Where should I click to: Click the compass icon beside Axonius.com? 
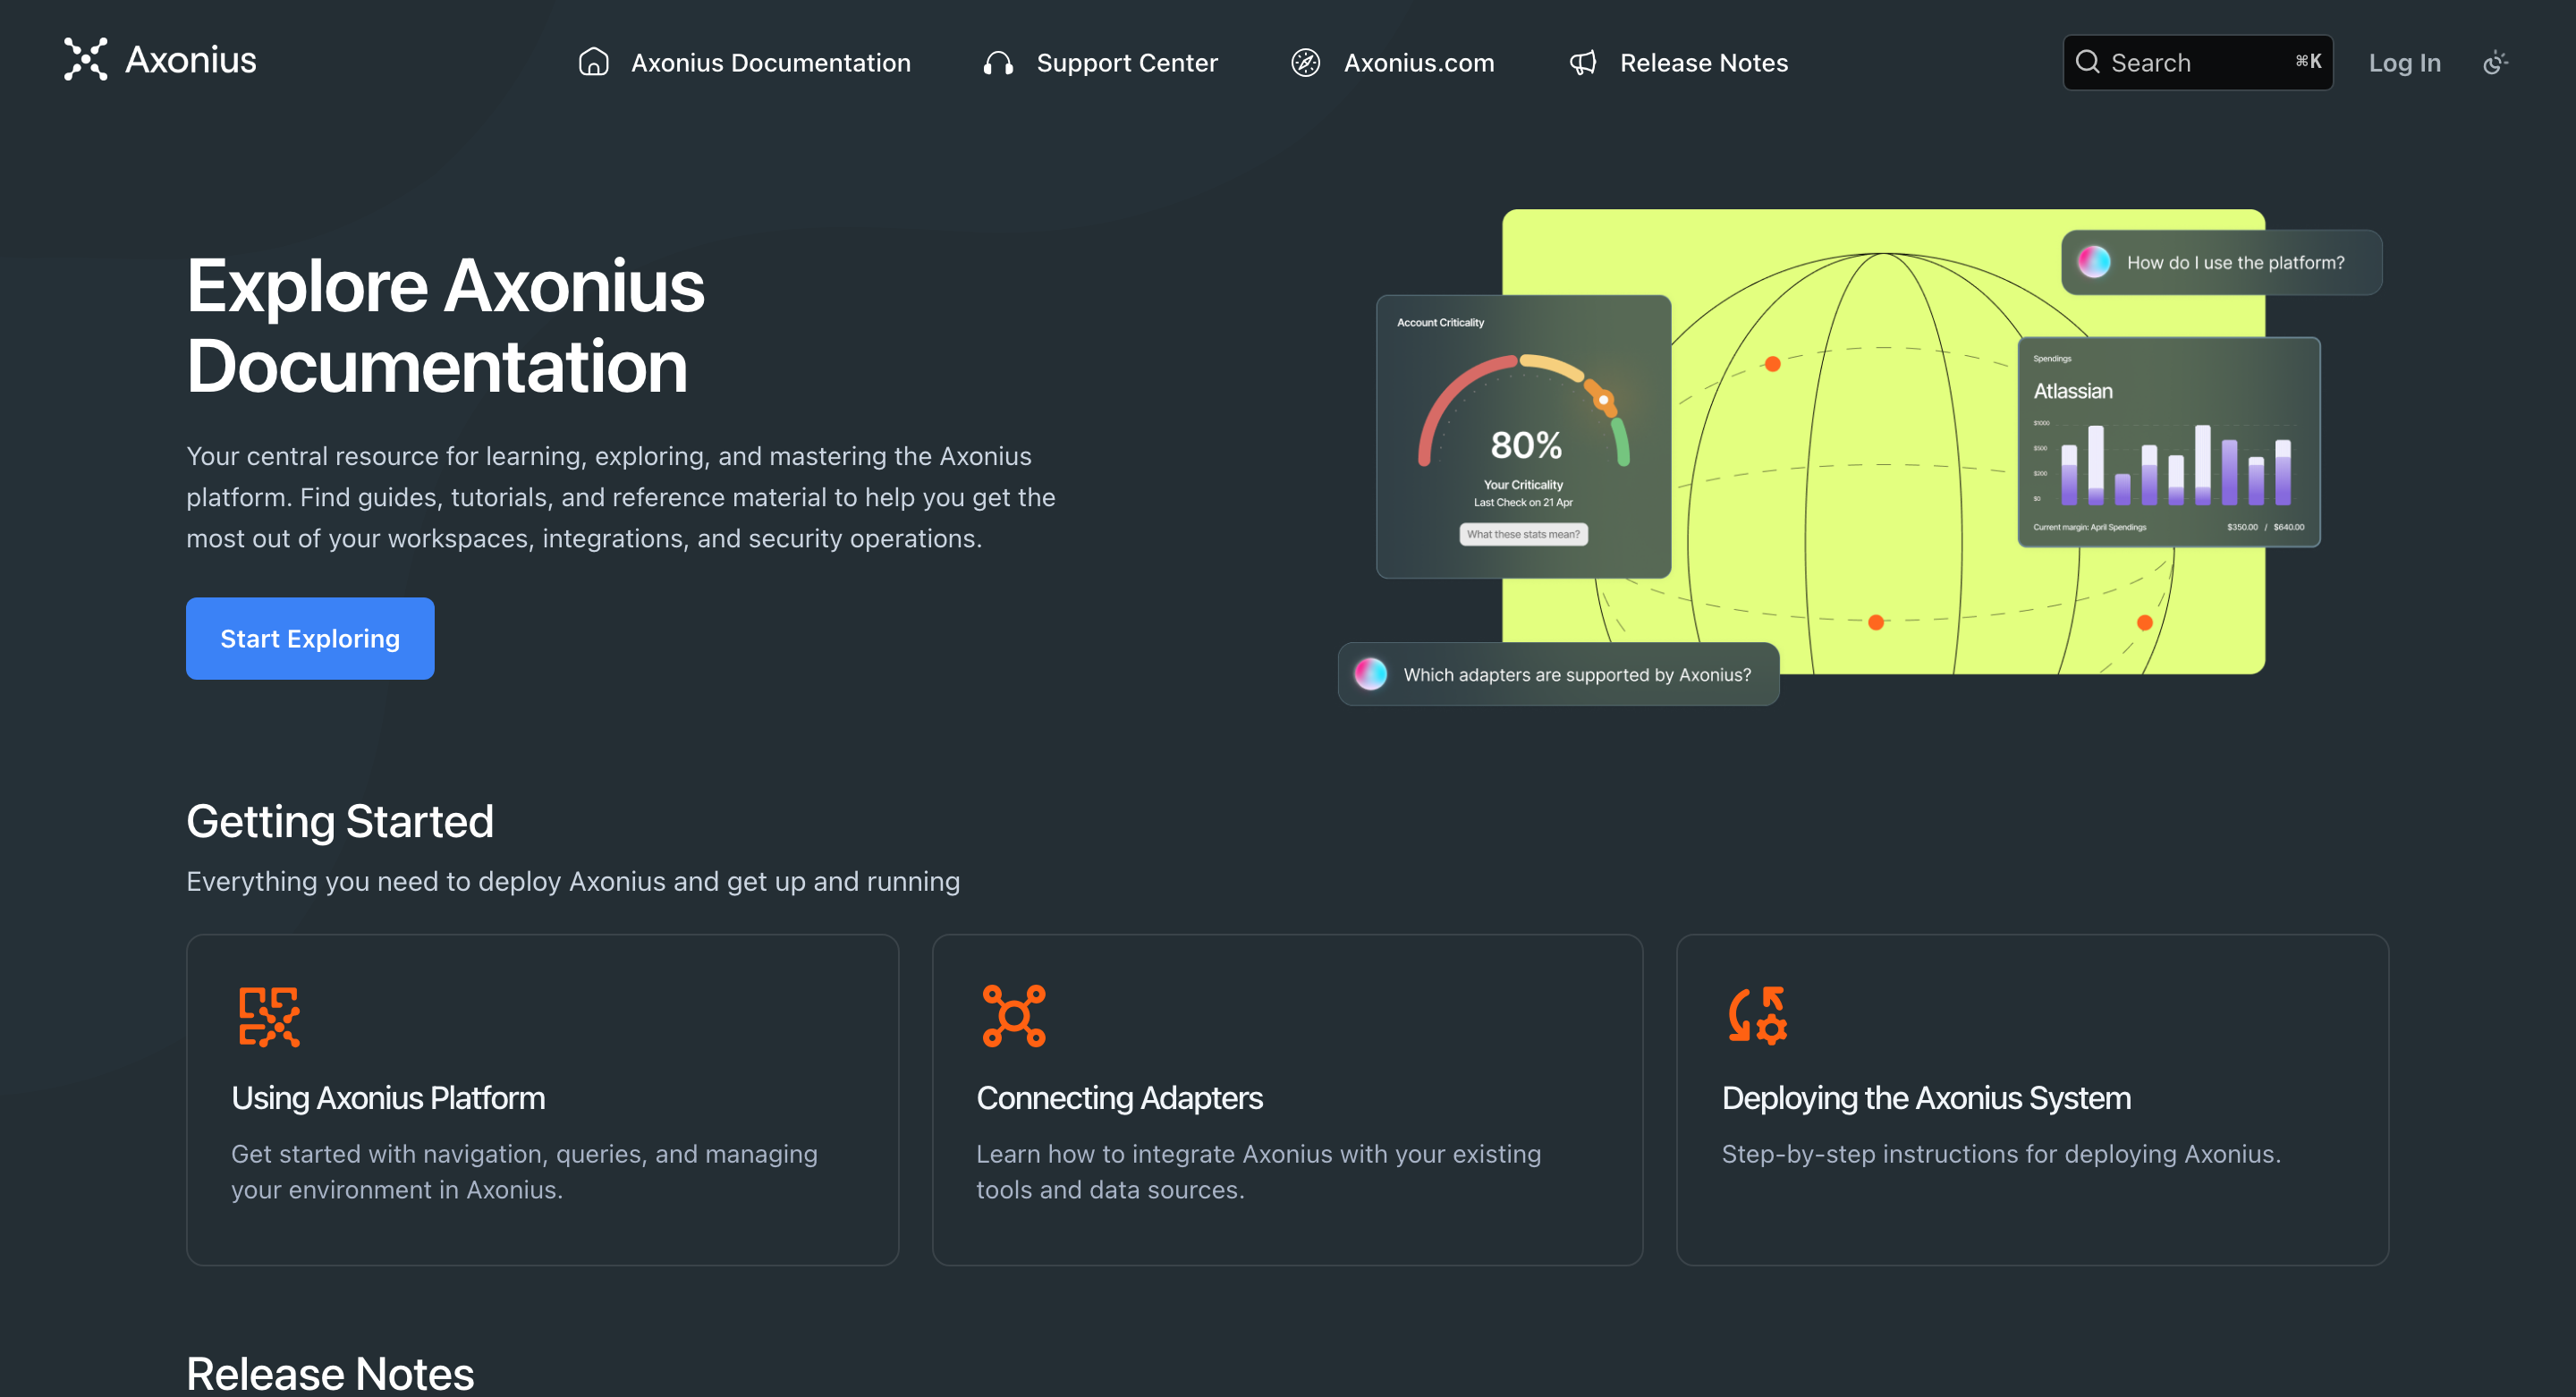pyautogui.click(x=1305, y=63)
